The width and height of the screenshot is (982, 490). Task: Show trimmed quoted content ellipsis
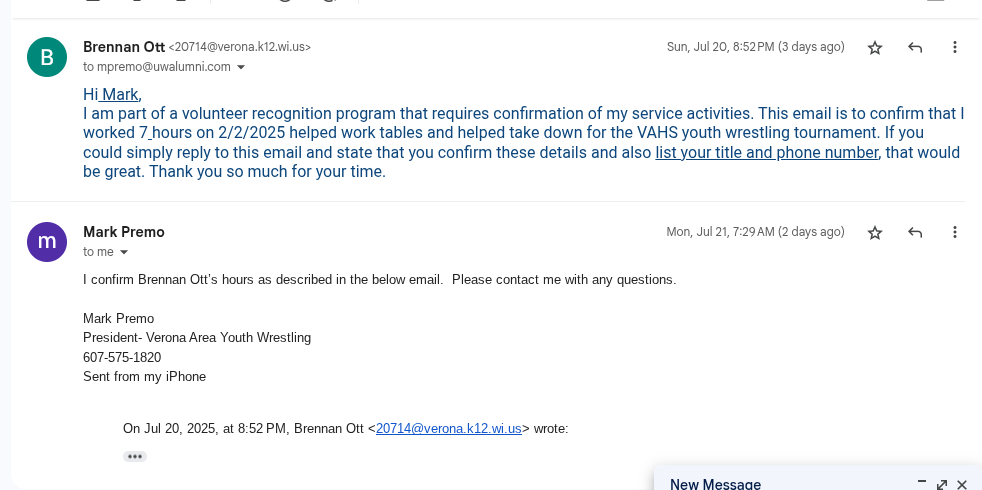(x=135, y=456)
